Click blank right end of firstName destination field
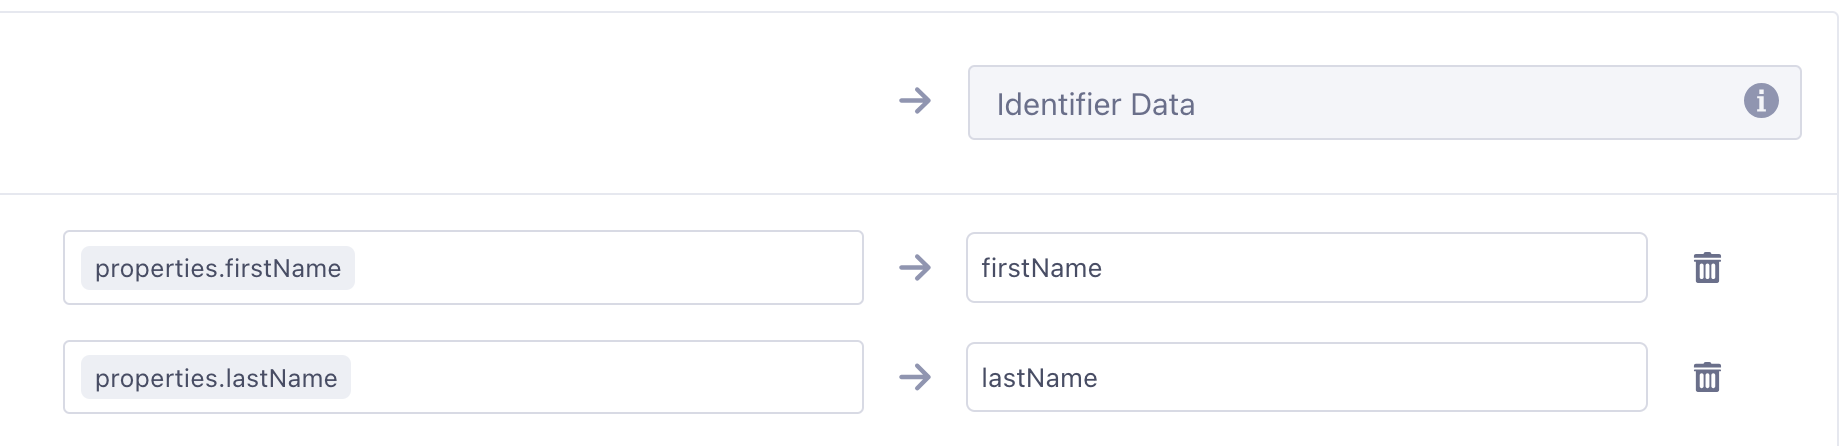The height and width of the screenshot is (446, 1840). point(1560,268)
